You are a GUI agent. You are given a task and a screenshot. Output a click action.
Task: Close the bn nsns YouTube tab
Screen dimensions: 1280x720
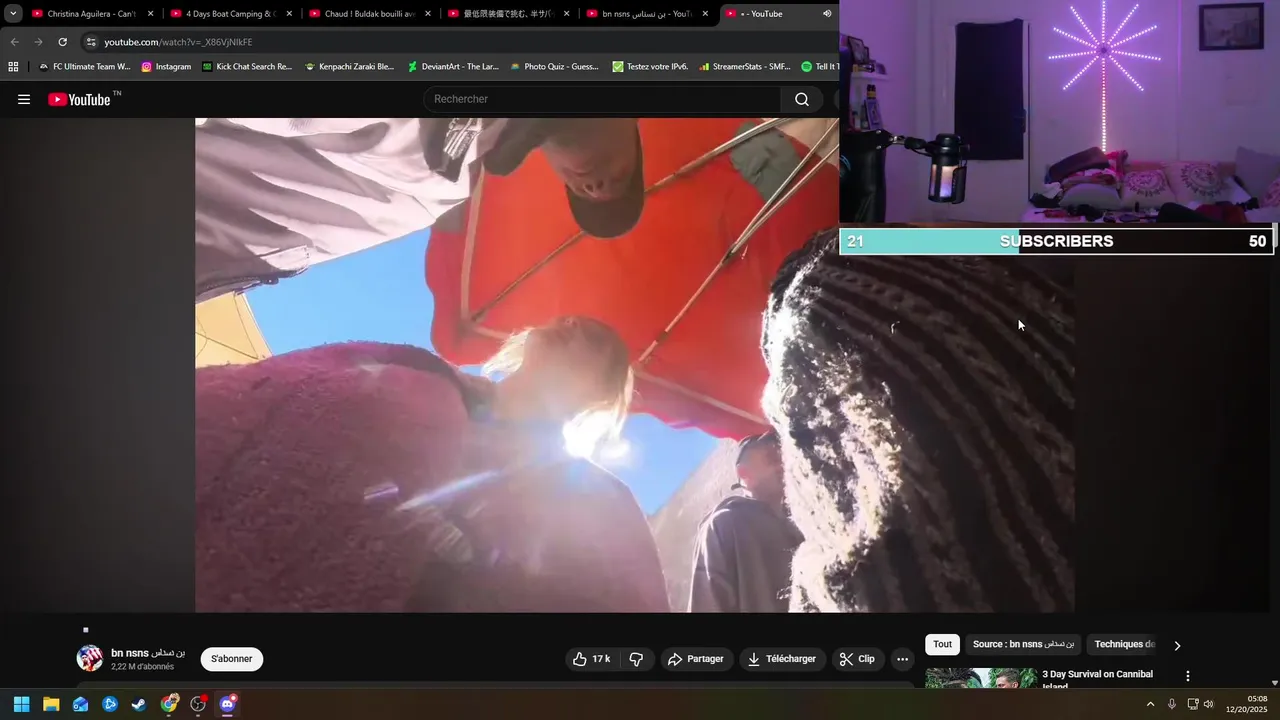(x=705, y=14)
